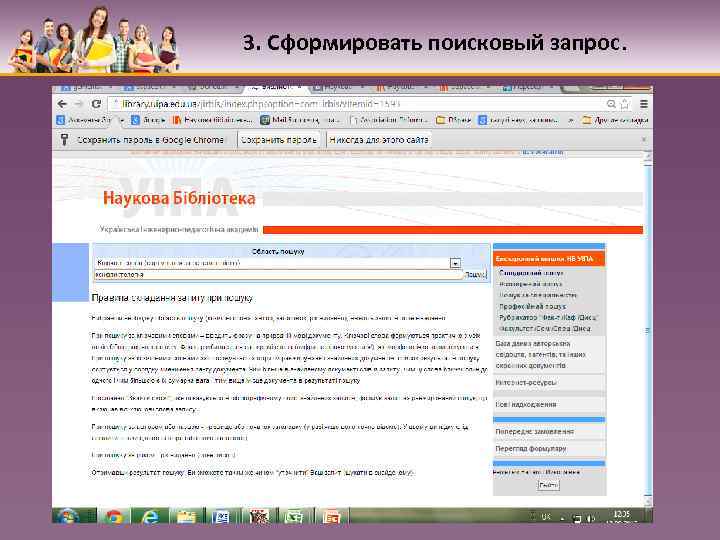
Task: Open the Наукова бібліотека bookmark
Action: point(213,120)
